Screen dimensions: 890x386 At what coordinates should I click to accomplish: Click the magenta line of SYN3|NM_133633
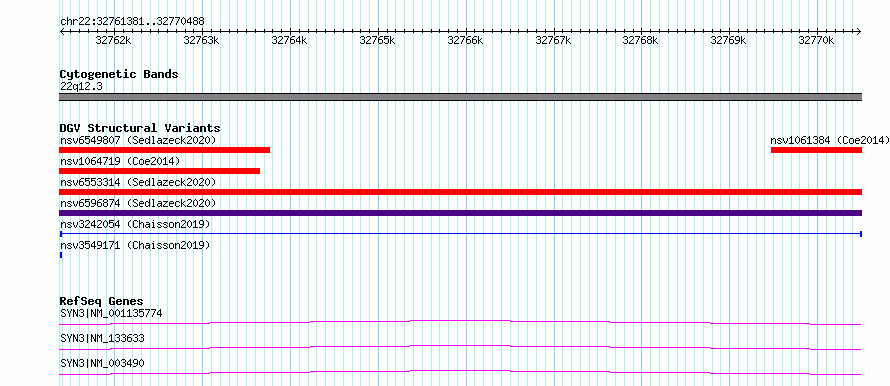(460, 347)
